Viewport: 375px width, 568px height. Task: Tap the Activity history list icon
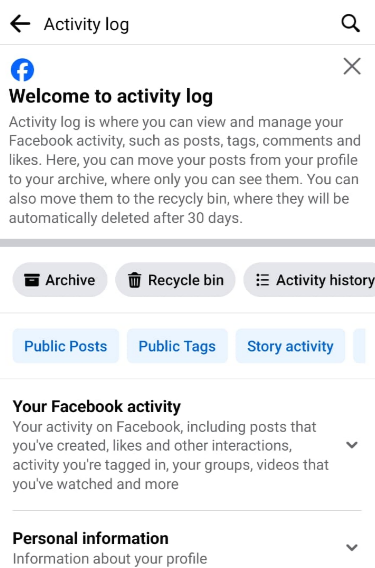pos(263,280)
